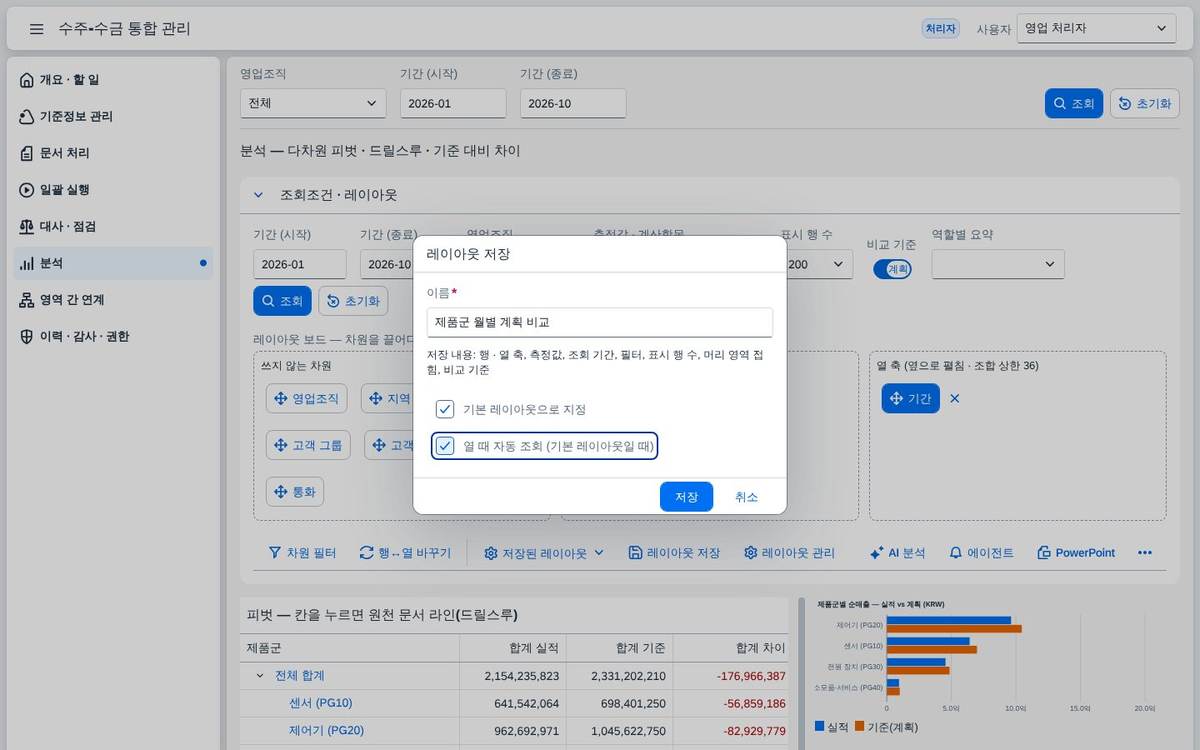Open 일괄 실행 sidebar item
The height and width of the screenshot is (750, 1200).
coord(112,190)
